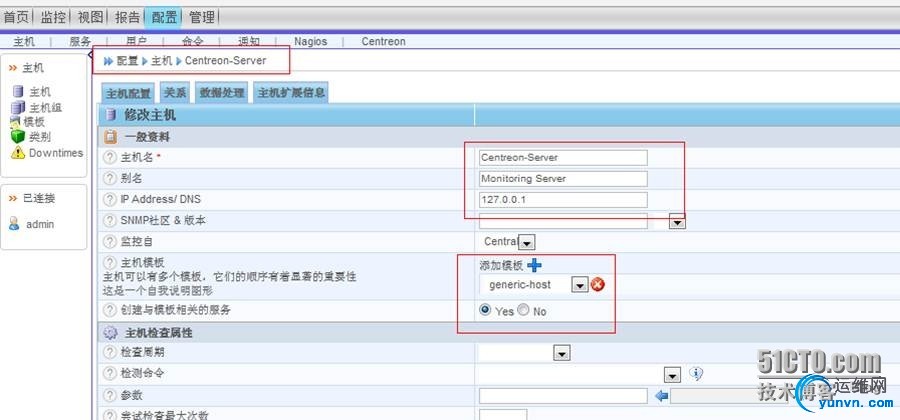Viewport: 900px width, 420px height.
Task: Click the 主机组 sidebar icon
Action: [x=18, y=107]
